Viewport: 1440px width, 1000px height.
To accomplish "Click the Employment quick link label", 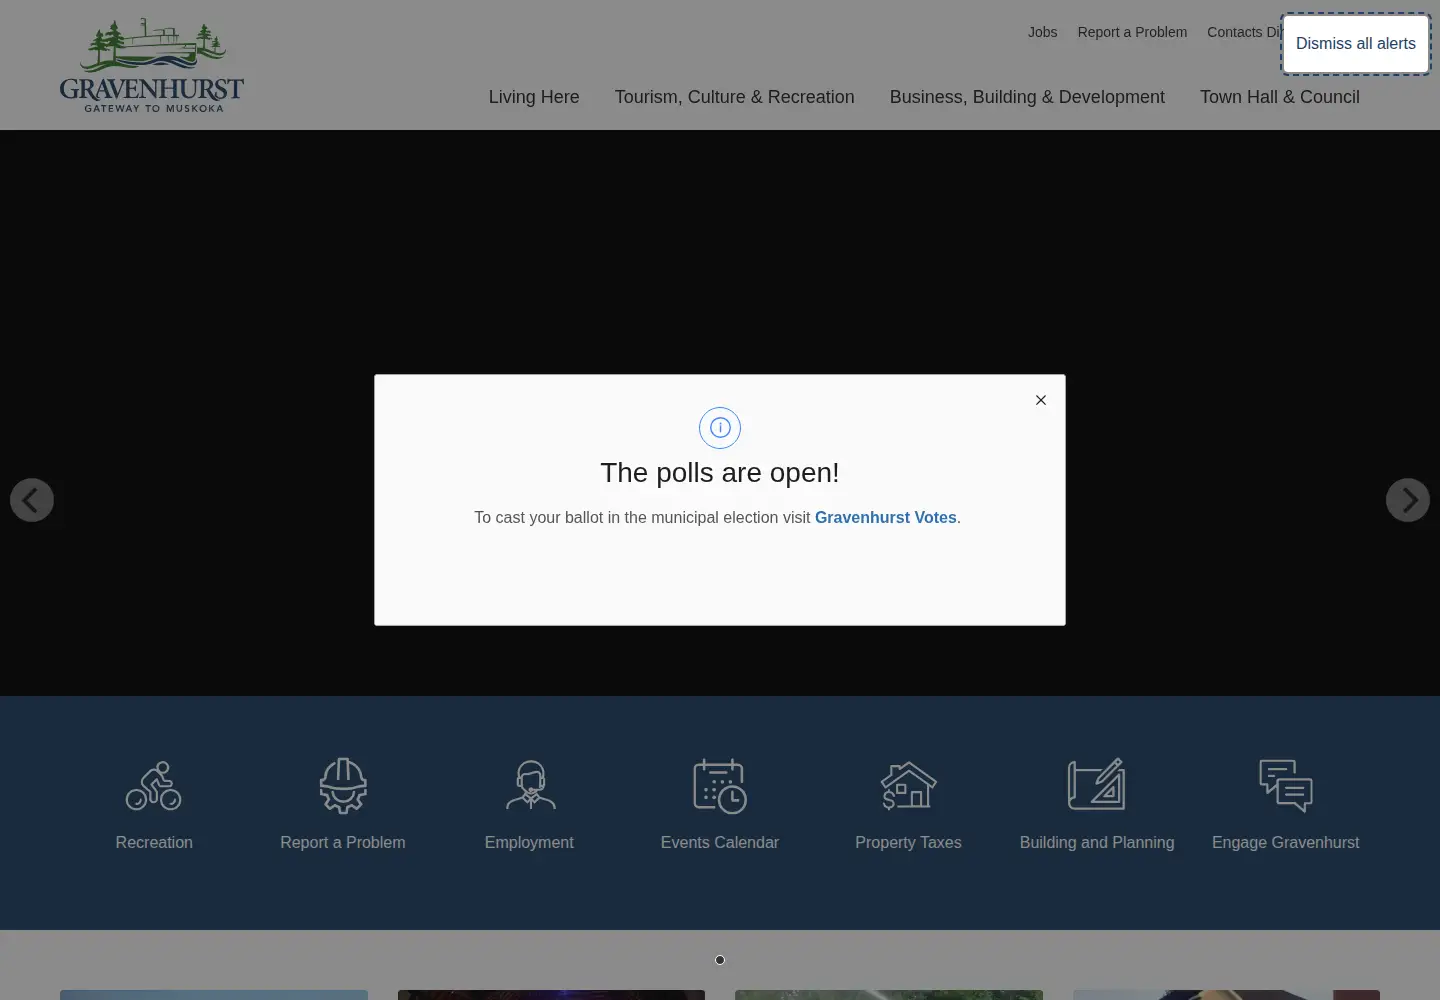I will 529,843.
